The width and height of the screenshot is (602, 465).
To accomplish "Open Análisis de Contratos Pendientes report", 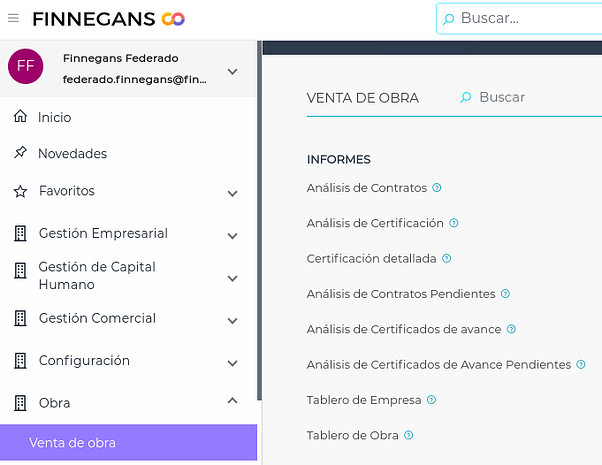I will 400,294.
